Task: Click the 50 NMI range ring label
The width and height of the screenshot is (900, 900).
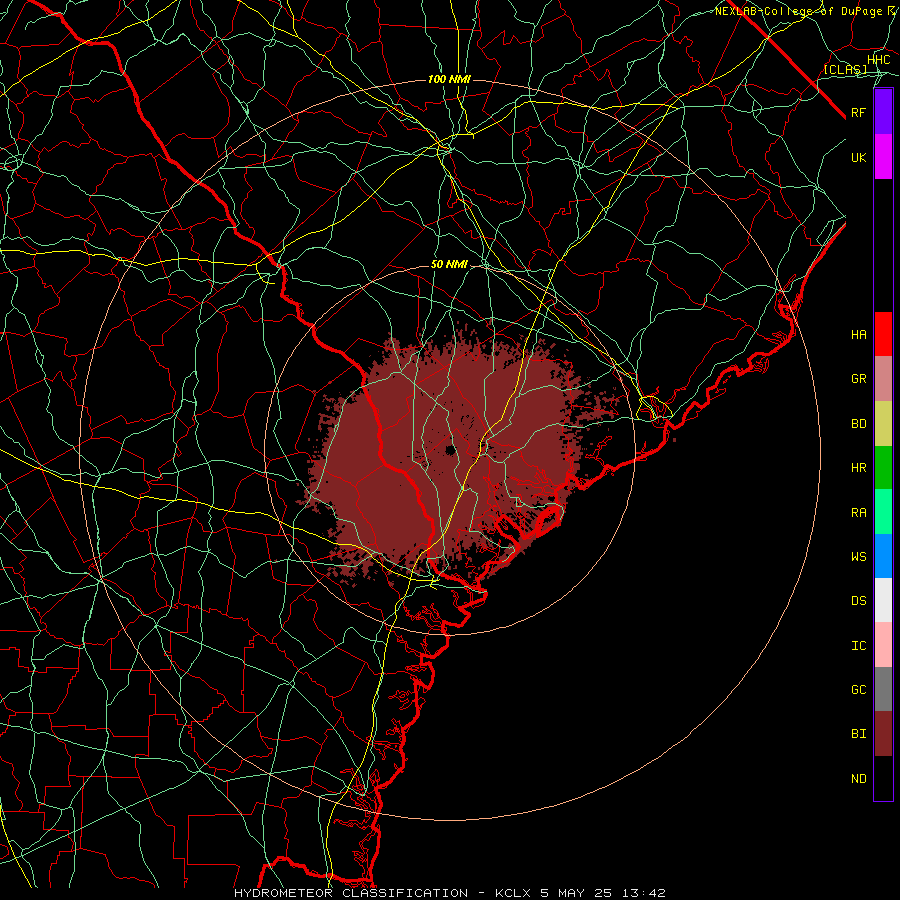Action: click(x=449, y=264)
